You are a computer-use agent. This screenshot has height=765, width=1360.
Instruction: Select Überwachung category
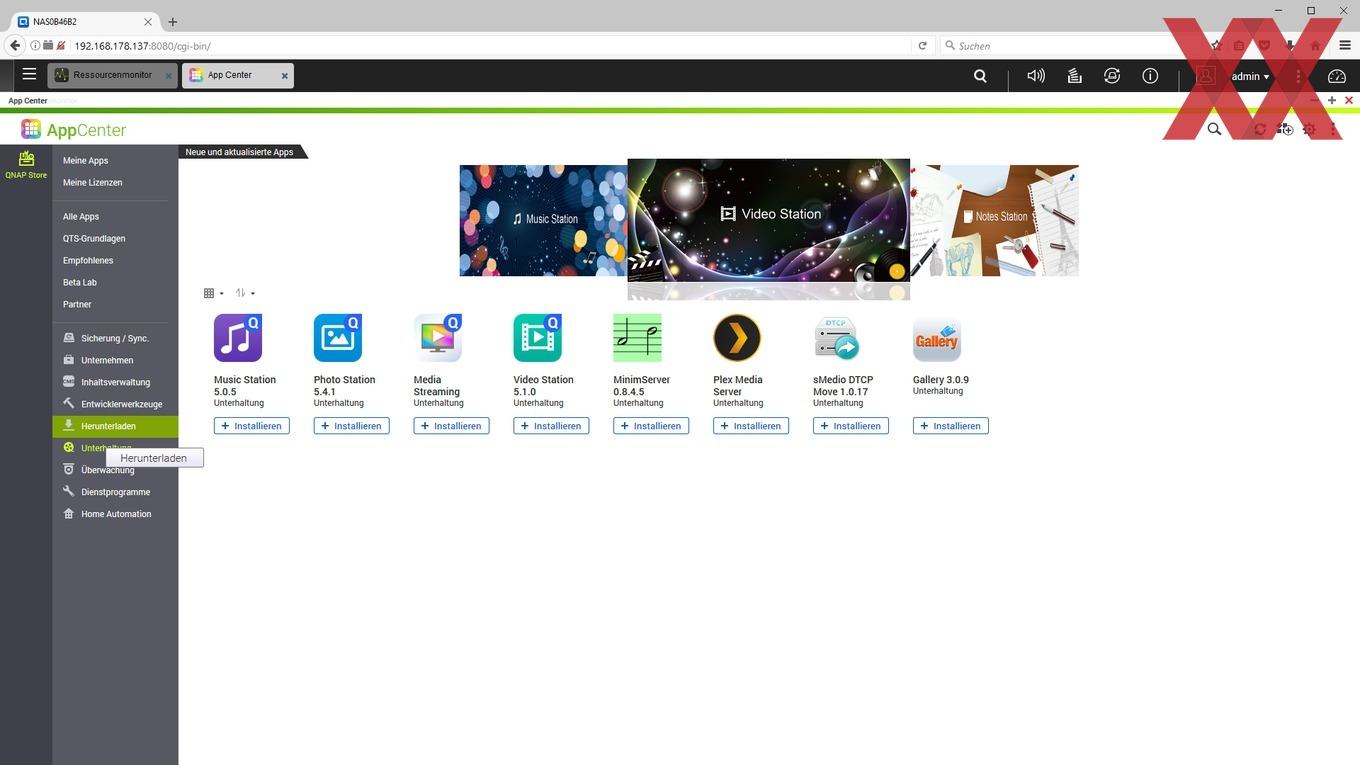click(115, 470)
